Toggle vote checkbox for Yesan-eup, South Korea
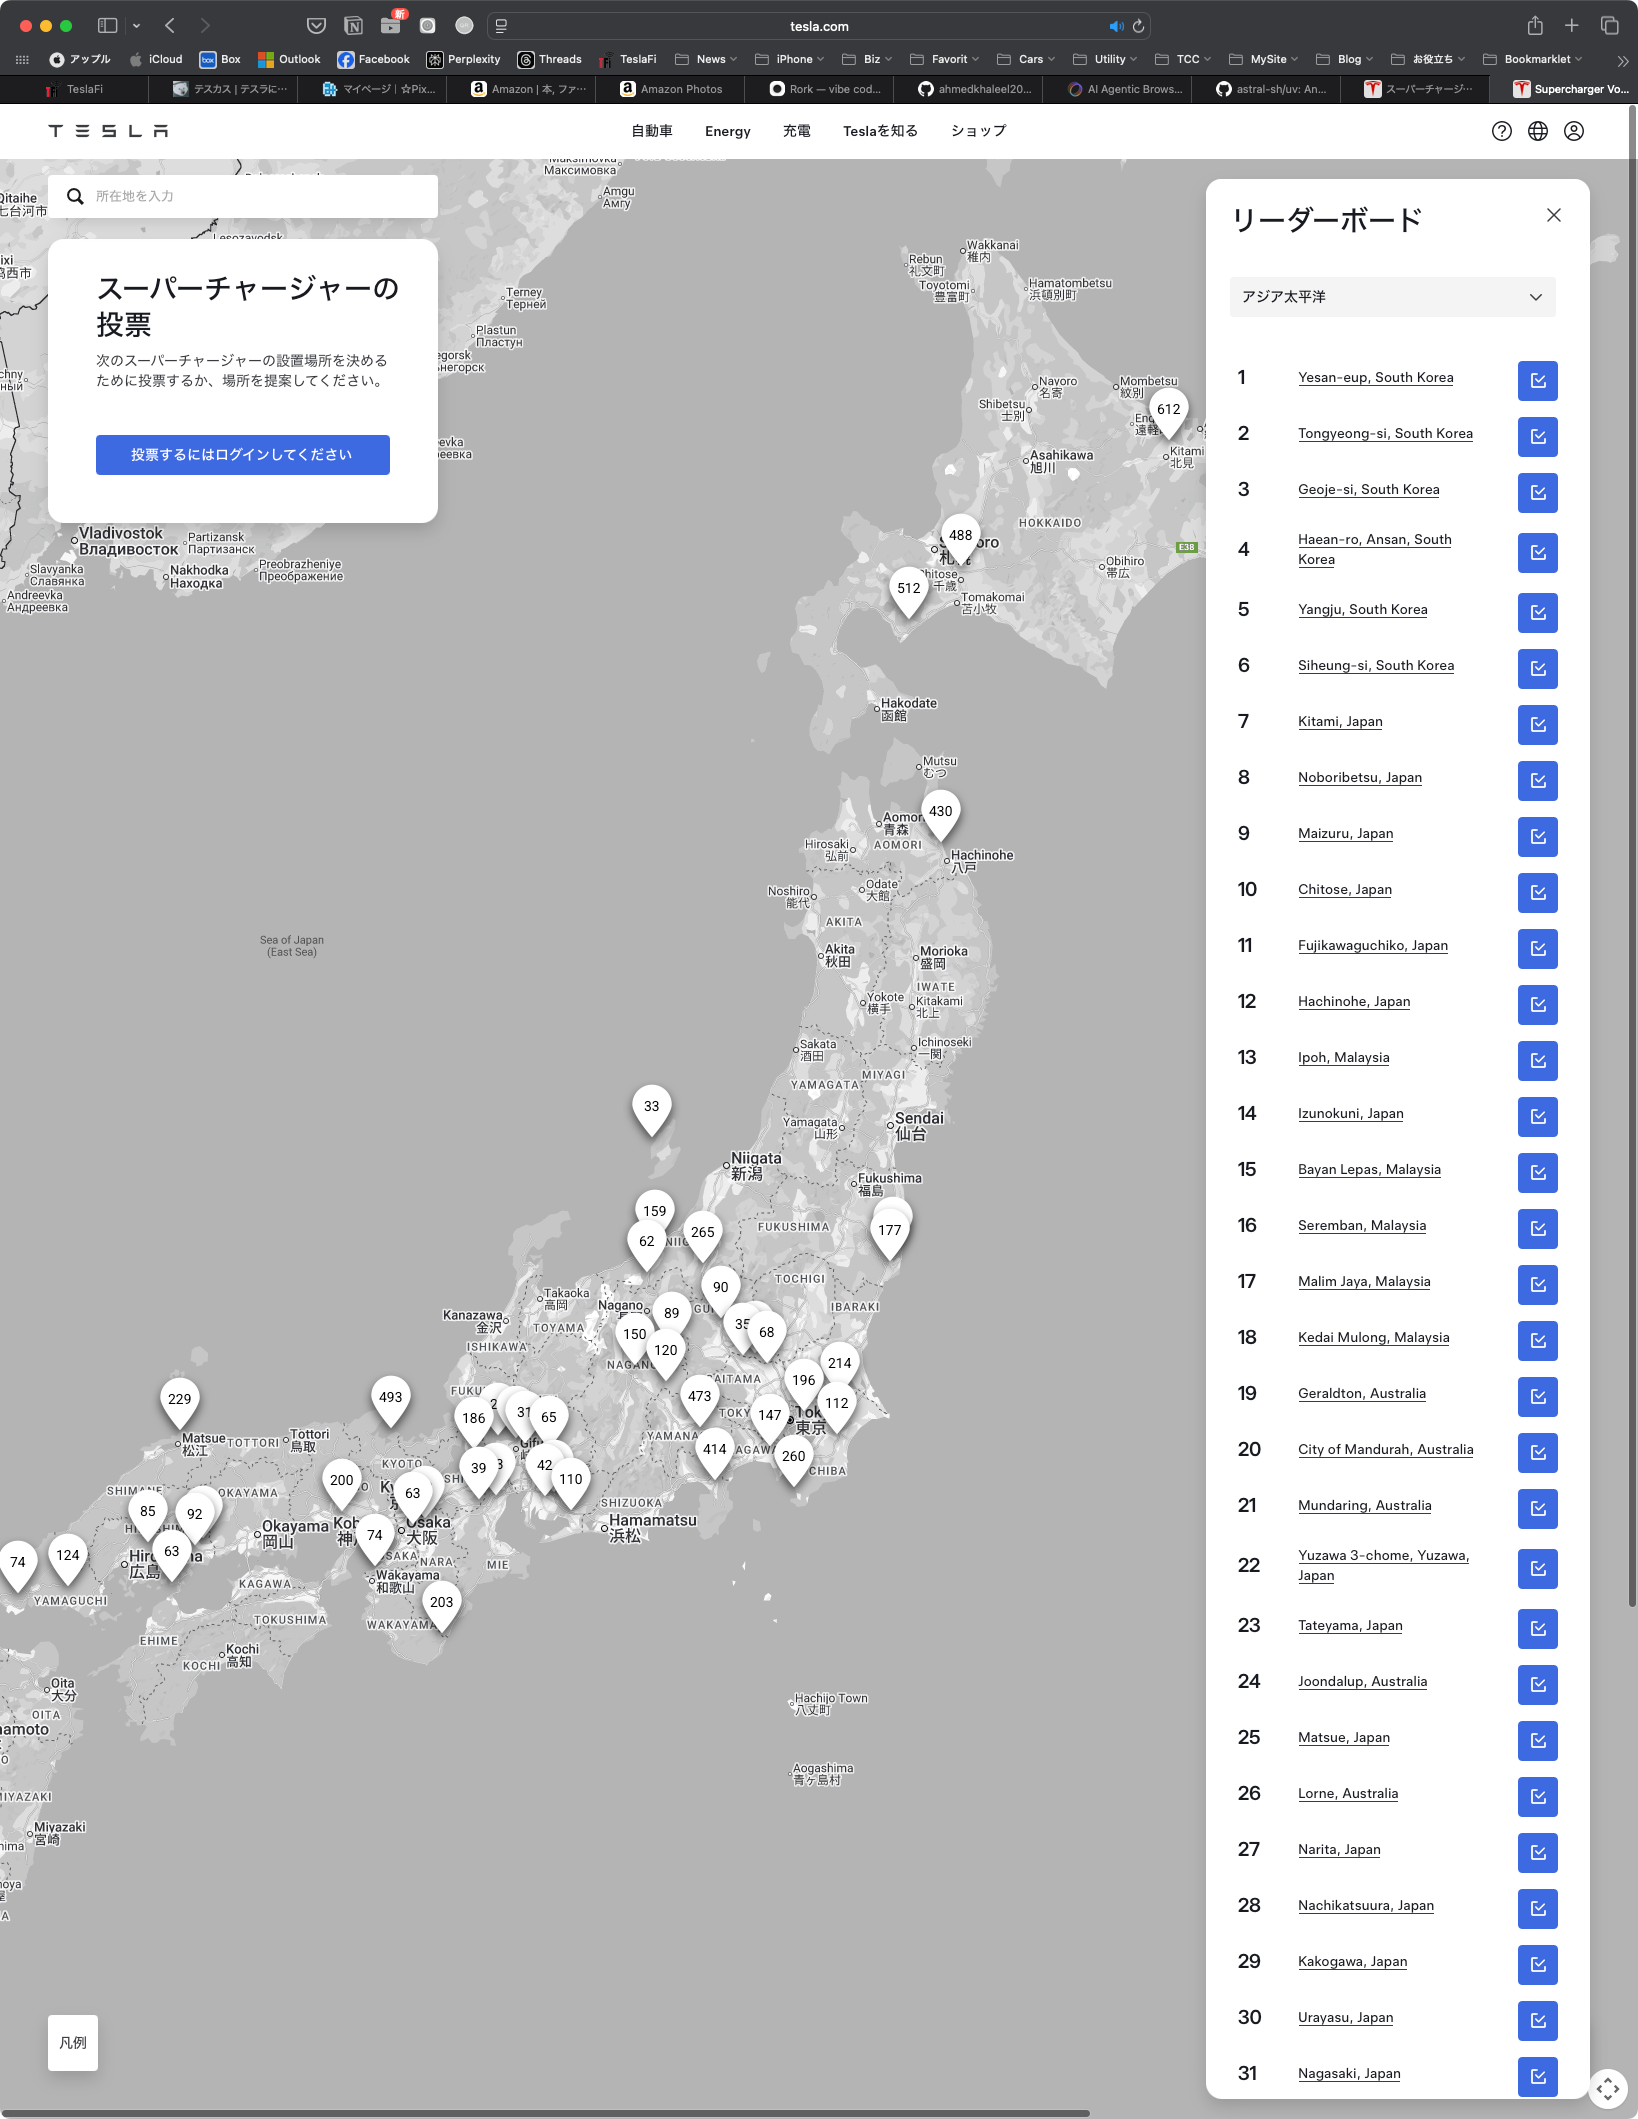The width and height of the screenshot is (1638, 2119). point(1537,380)
